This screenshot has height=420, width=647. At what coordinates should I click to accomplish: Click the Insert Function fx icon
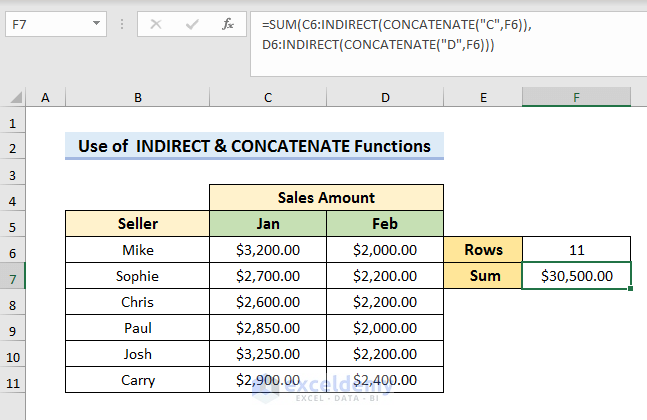[228, 22]
